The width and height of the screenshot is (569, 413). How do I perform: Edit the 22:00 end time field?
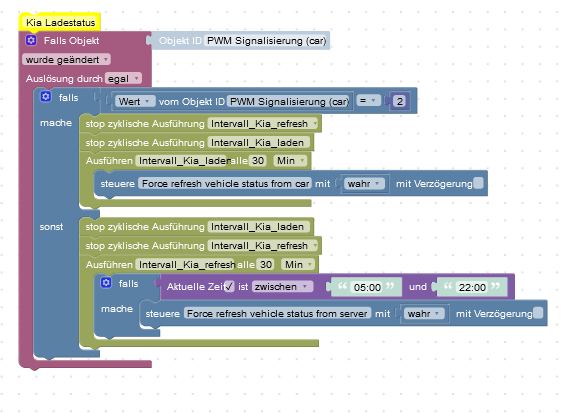click(x=472, y=287)
